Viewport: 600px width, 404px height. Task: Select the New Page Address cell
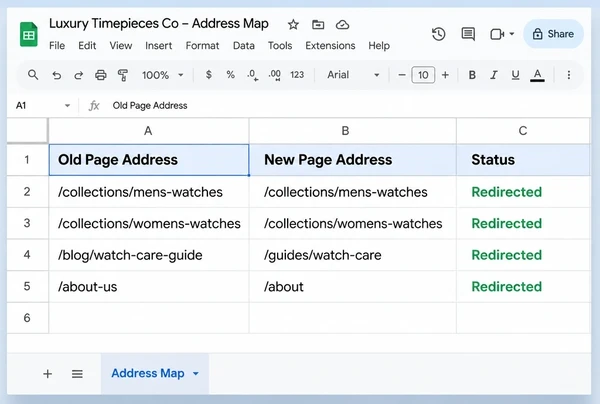(x=352, y=160)
